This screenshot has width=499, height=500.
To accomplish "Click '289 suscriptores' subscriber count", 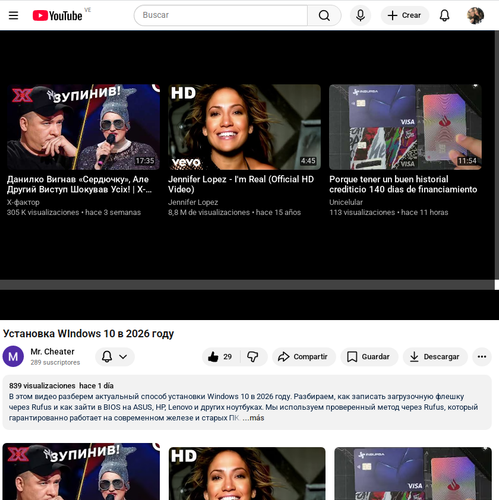I will [x=55, y=362].
